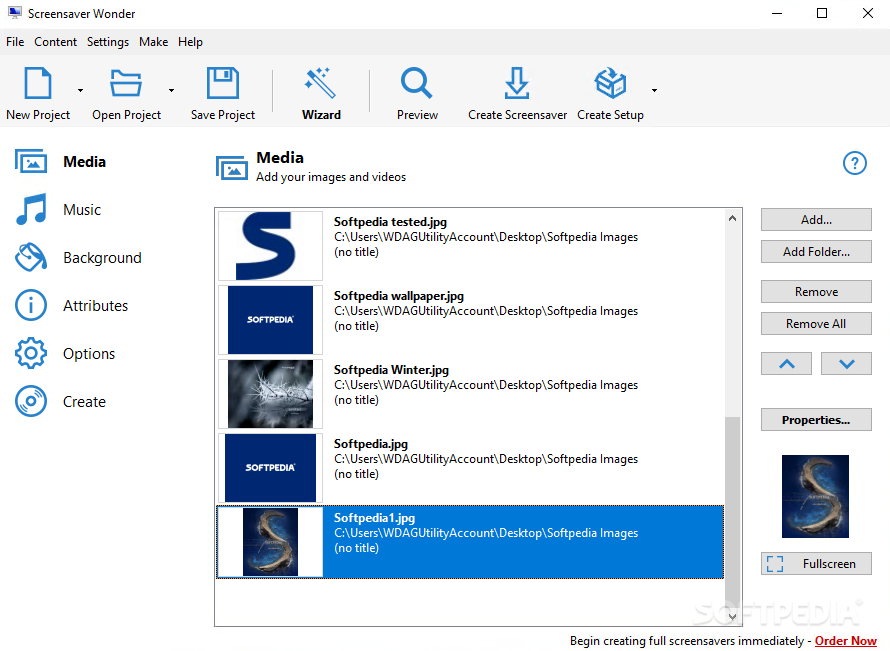The height and width of the screenshot is (651, 890).
Task: Move selected item down with arrow button
Action: (846, 364)
